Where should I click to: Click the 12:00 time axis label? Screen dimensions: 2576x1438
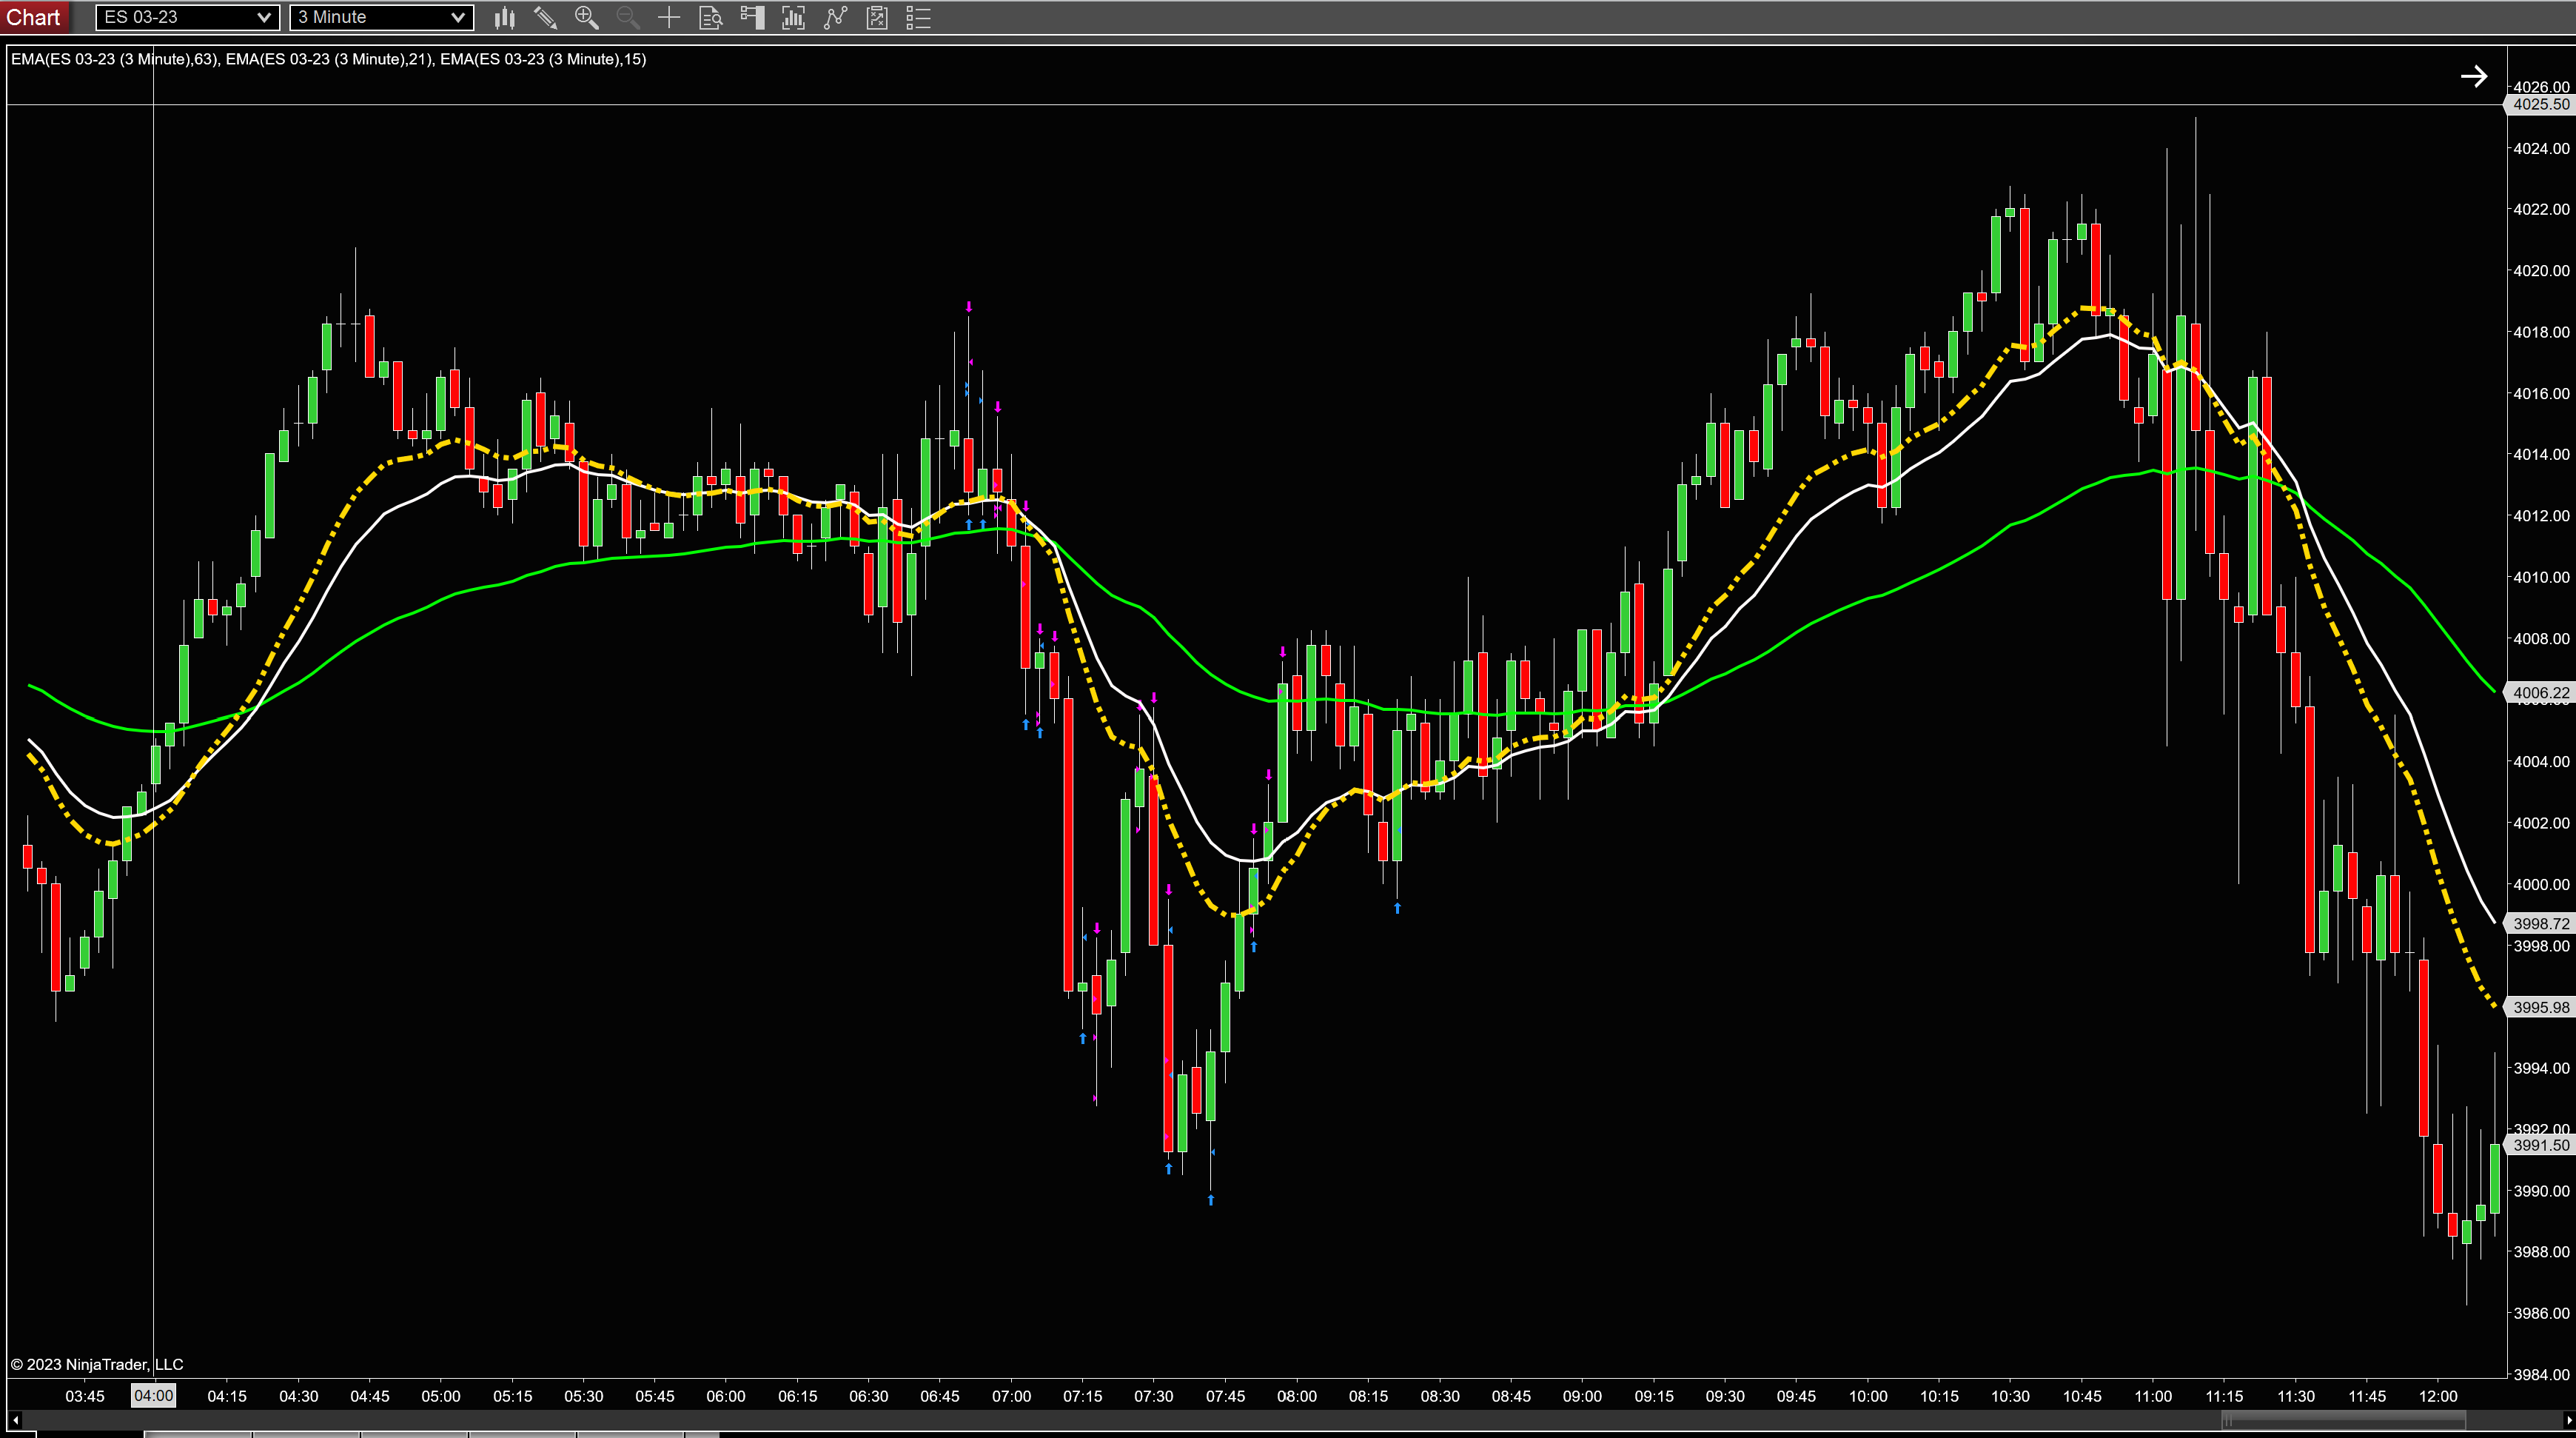tap(2438, 1396)
